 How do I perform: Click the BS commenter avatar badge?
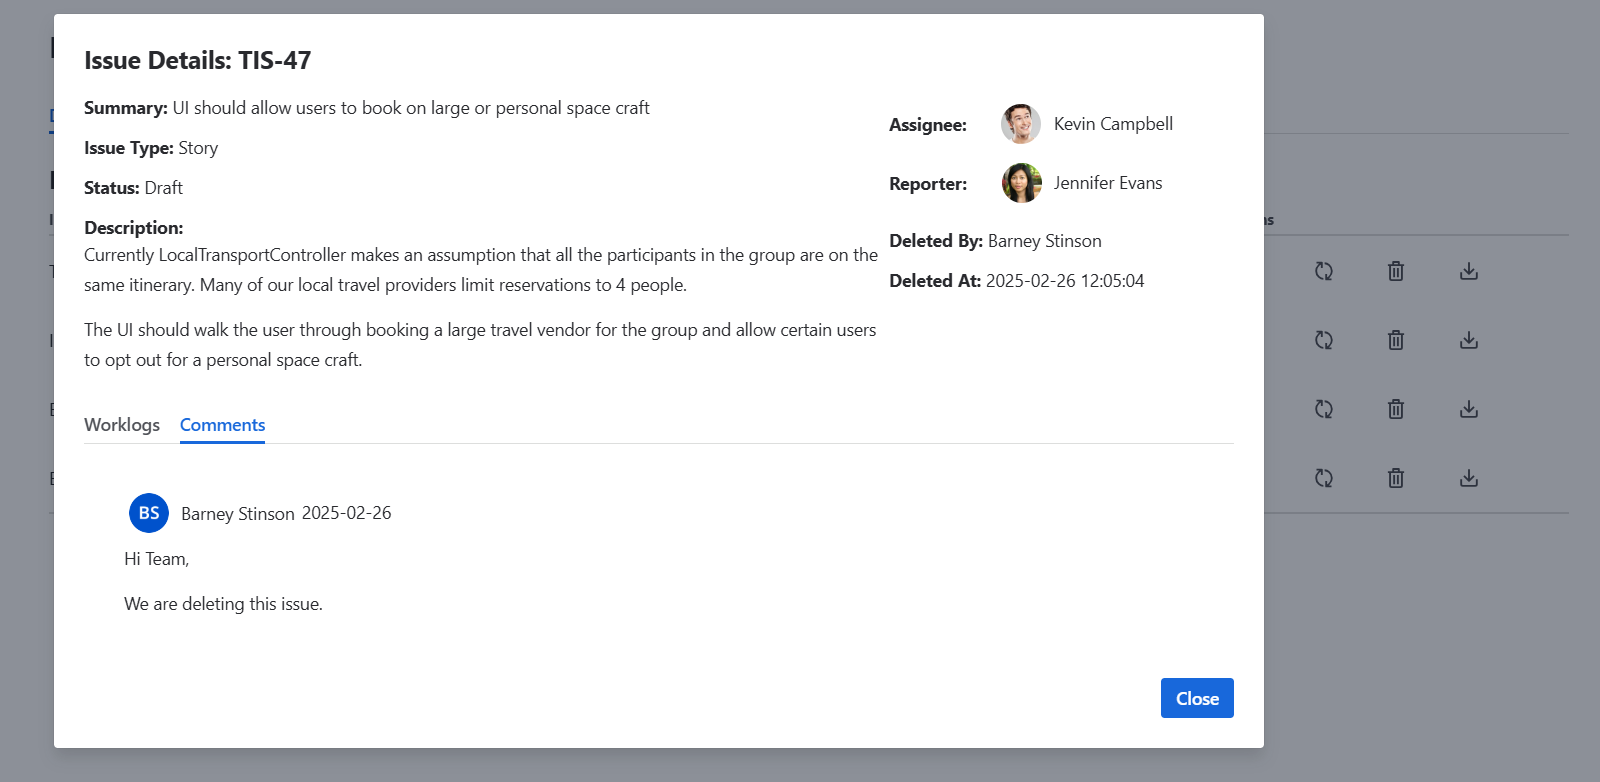tap(149, 513)
